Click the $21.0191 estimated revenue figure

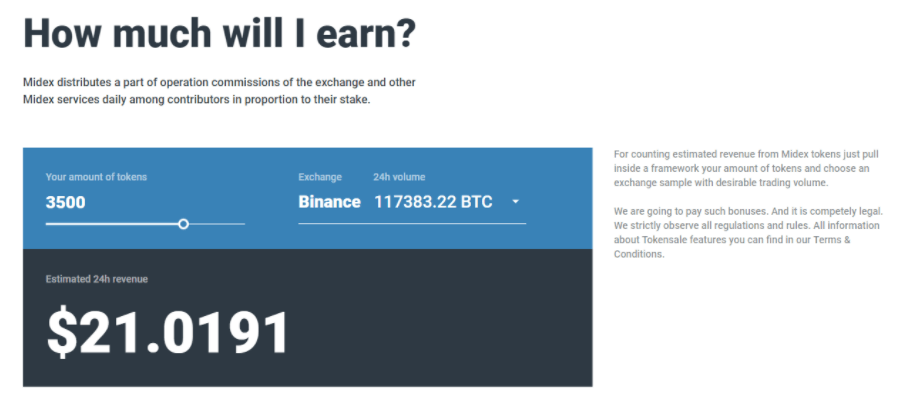click(167, 333)
